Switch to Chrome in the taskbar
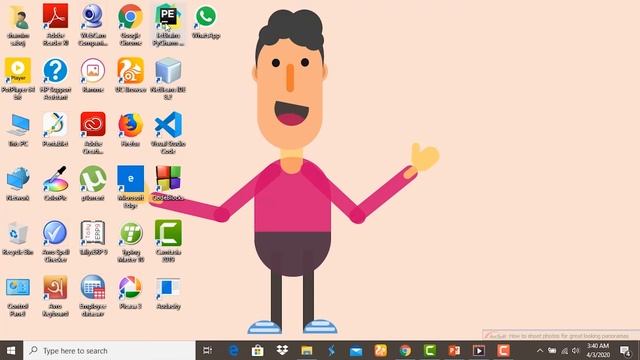The height and width of the screenshot is (360, 640). point(405,351)
